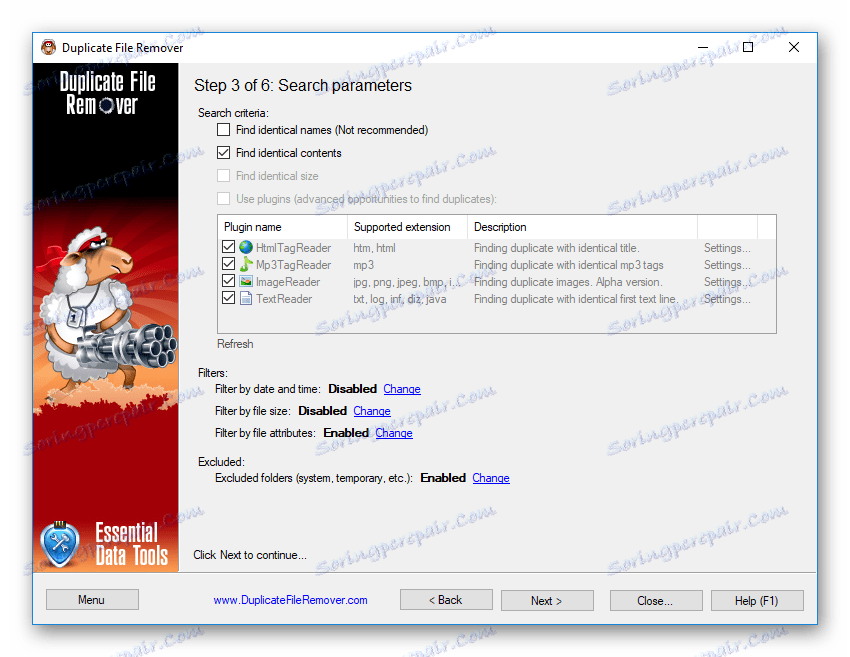Click the Mp3TagReader music note icon

(246, 265)
